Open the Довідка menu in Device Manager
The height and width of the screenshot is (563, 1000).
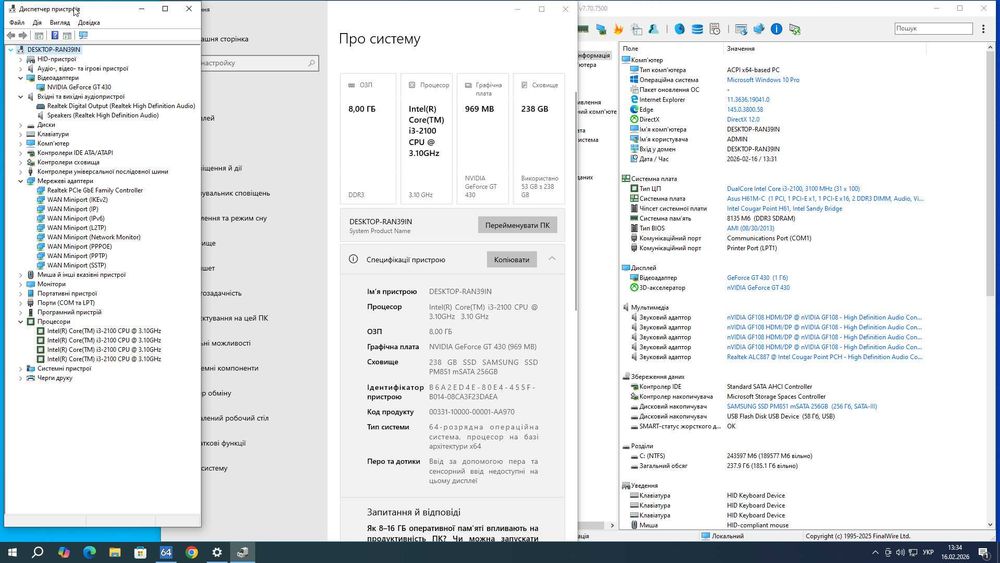89,22
